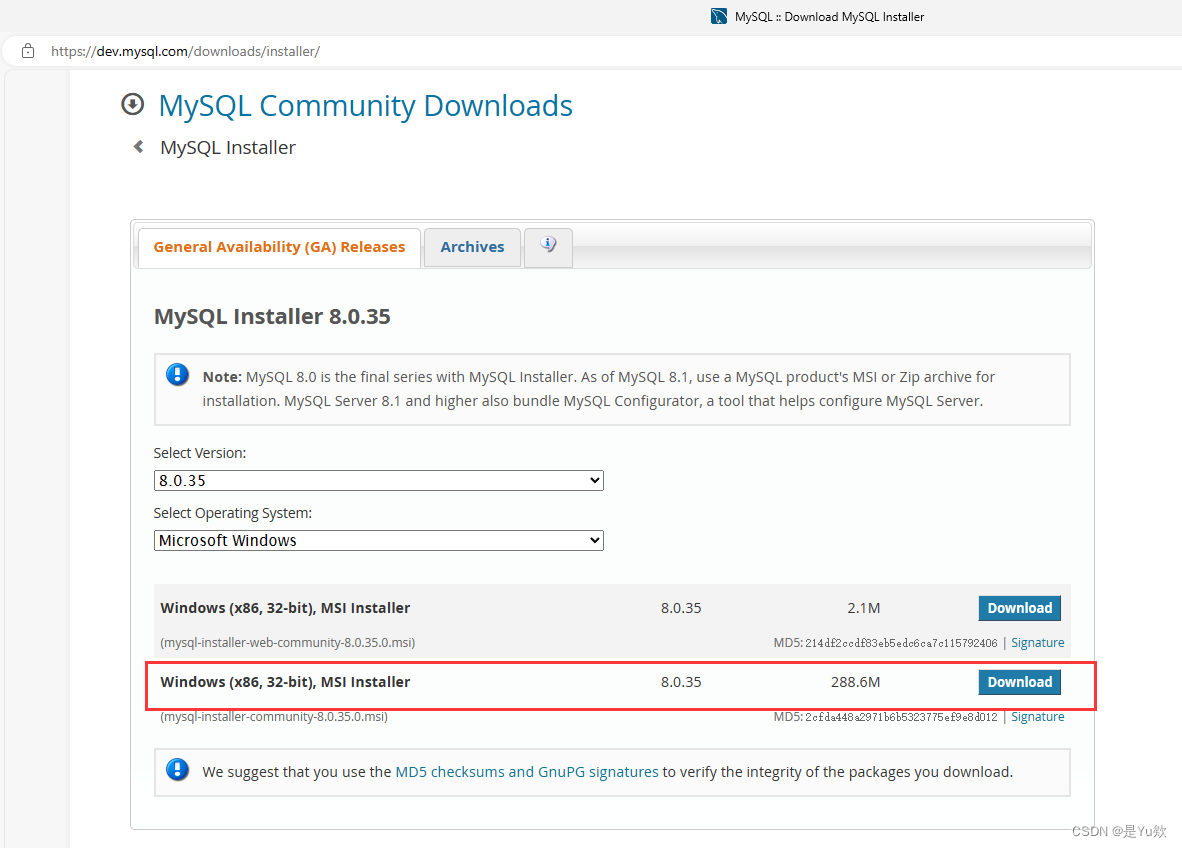This screenshot has width=1182, height=848.
Task: Open the MySQL Community Downloads heading link
Action: [x=366, y=106]
